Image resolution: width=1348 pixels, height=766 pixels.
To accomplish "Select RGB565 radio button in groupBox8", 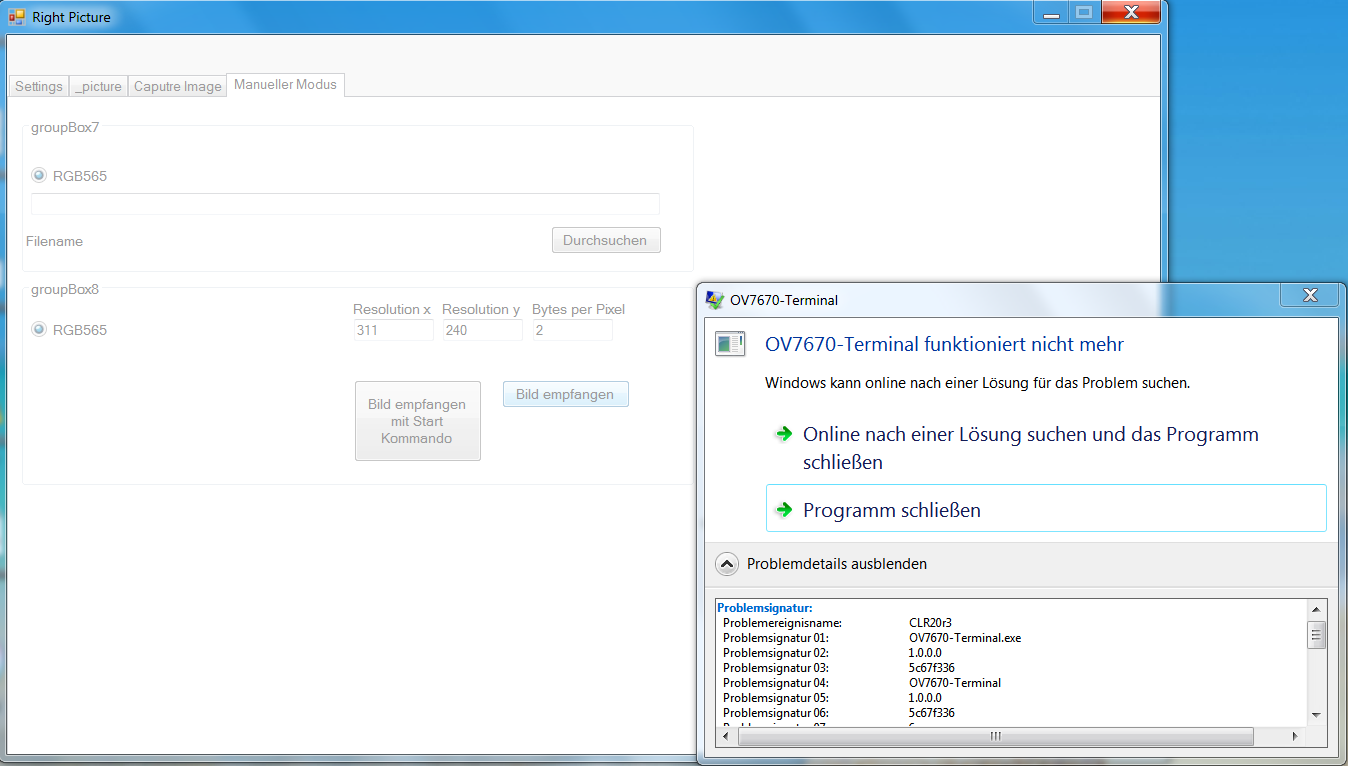I will [70, 330].
